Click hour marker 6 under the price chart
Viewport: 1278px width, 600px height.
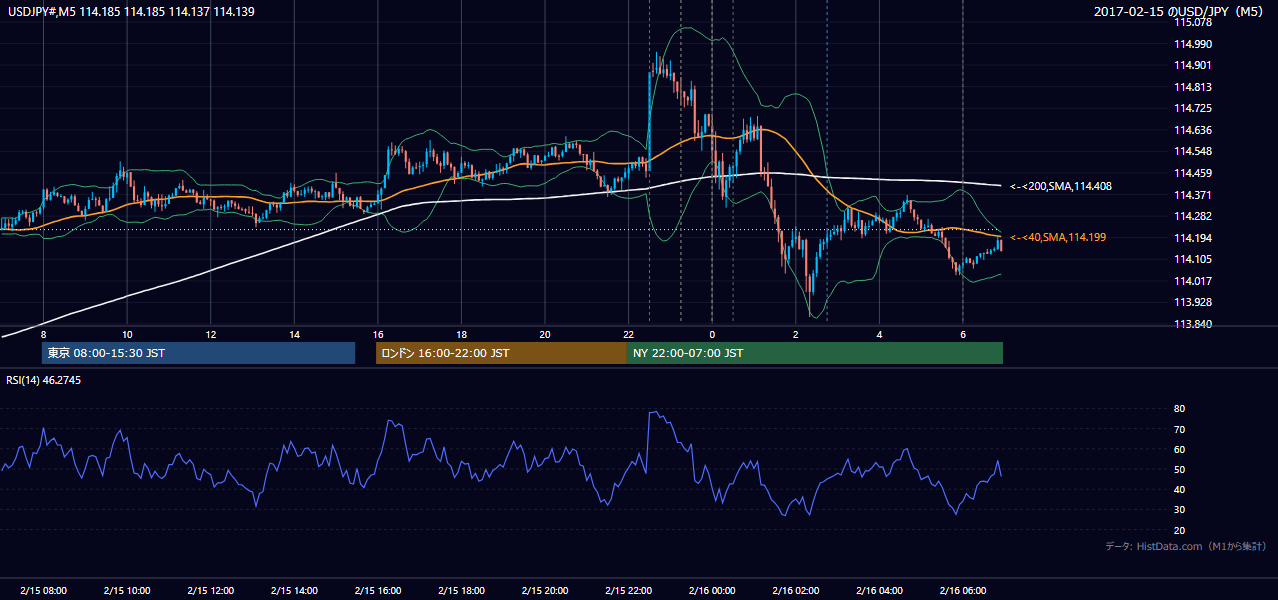tap(962, 333)
